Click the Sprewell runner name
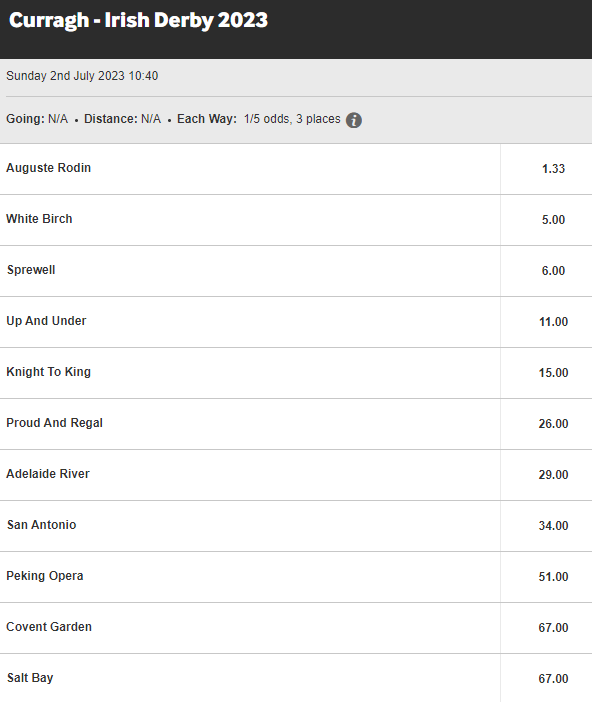592x702 pixels. click(31, 270)
